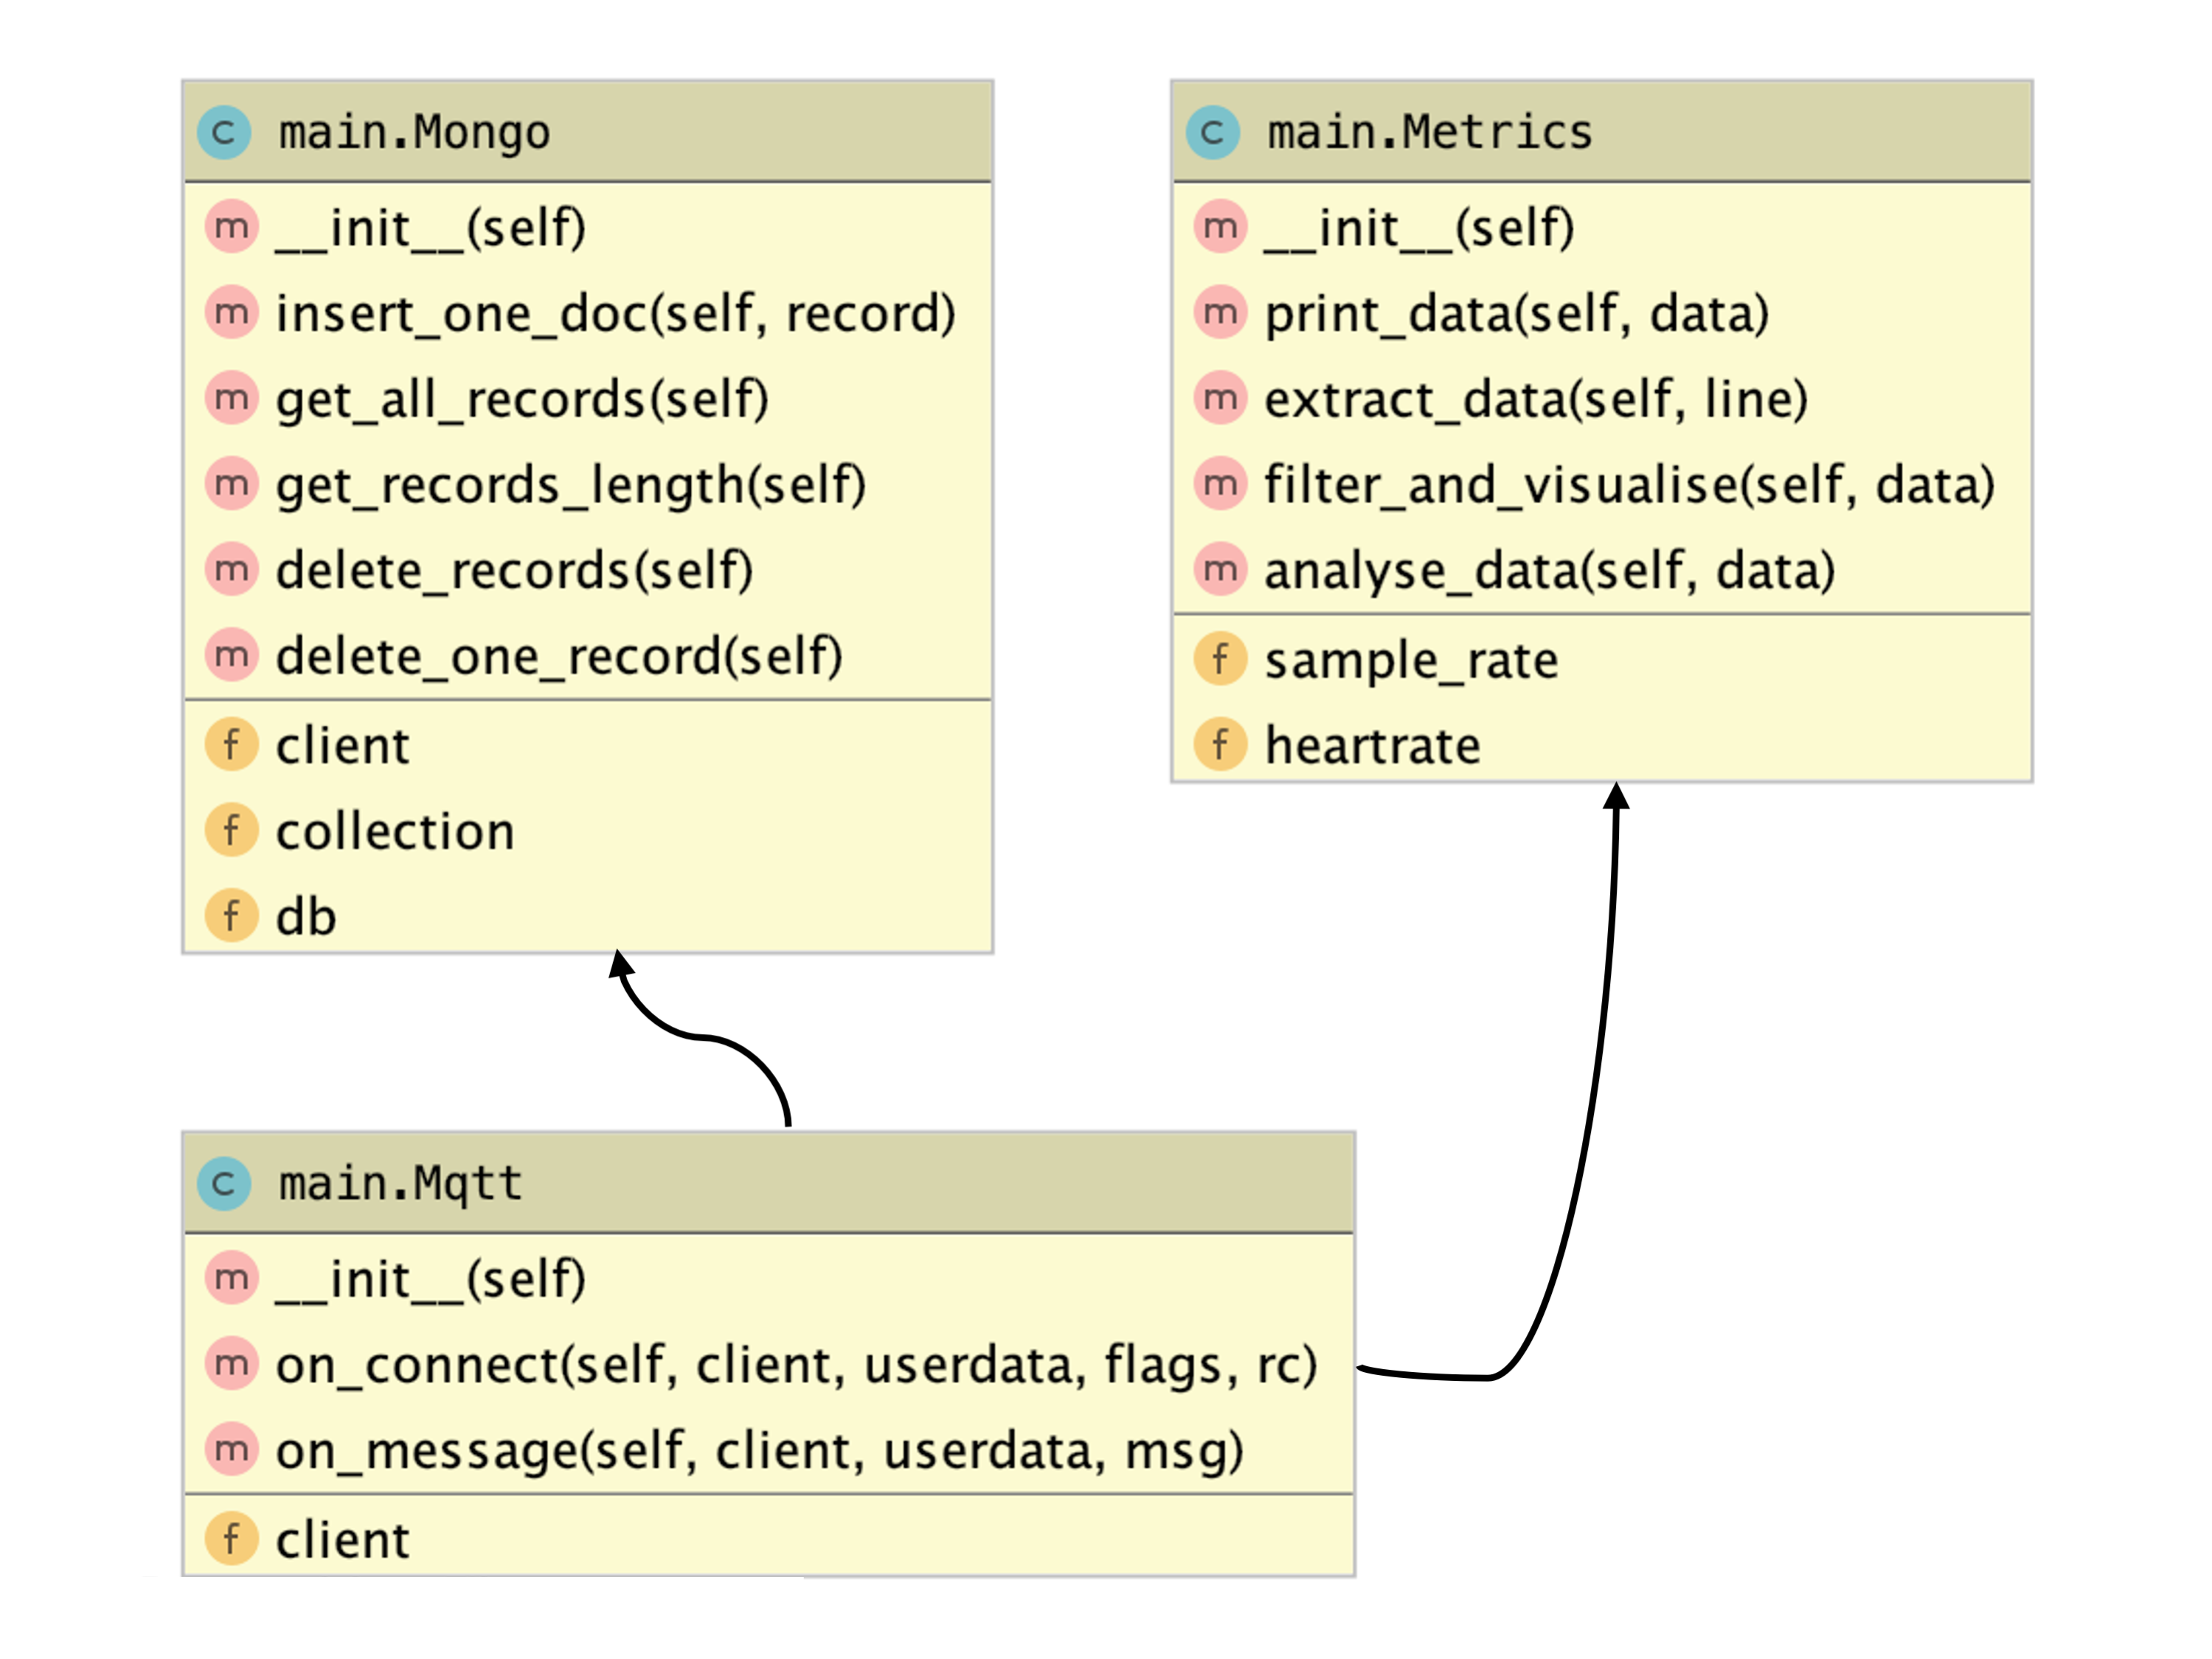
Task: Click the class icon beside main.Mqtt
Action: coord(224,1184)
